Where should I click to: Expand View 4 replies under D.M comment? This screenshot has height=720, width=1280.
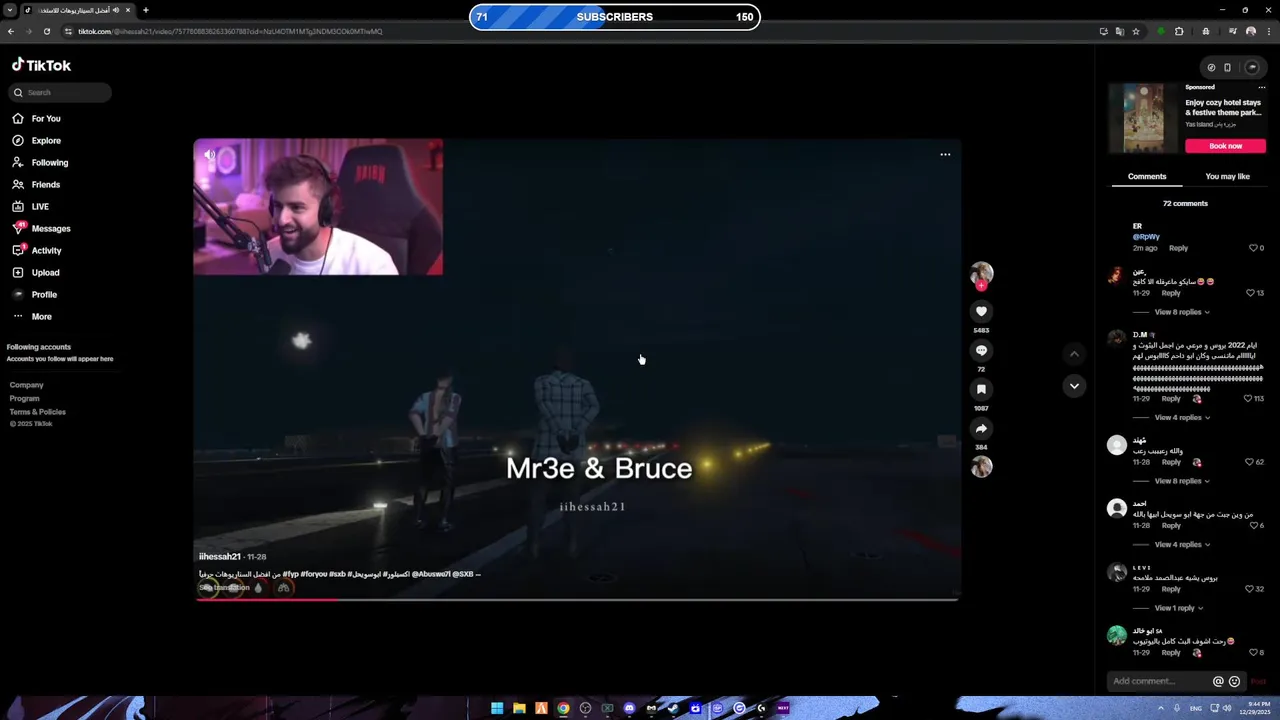[1182, 417]
